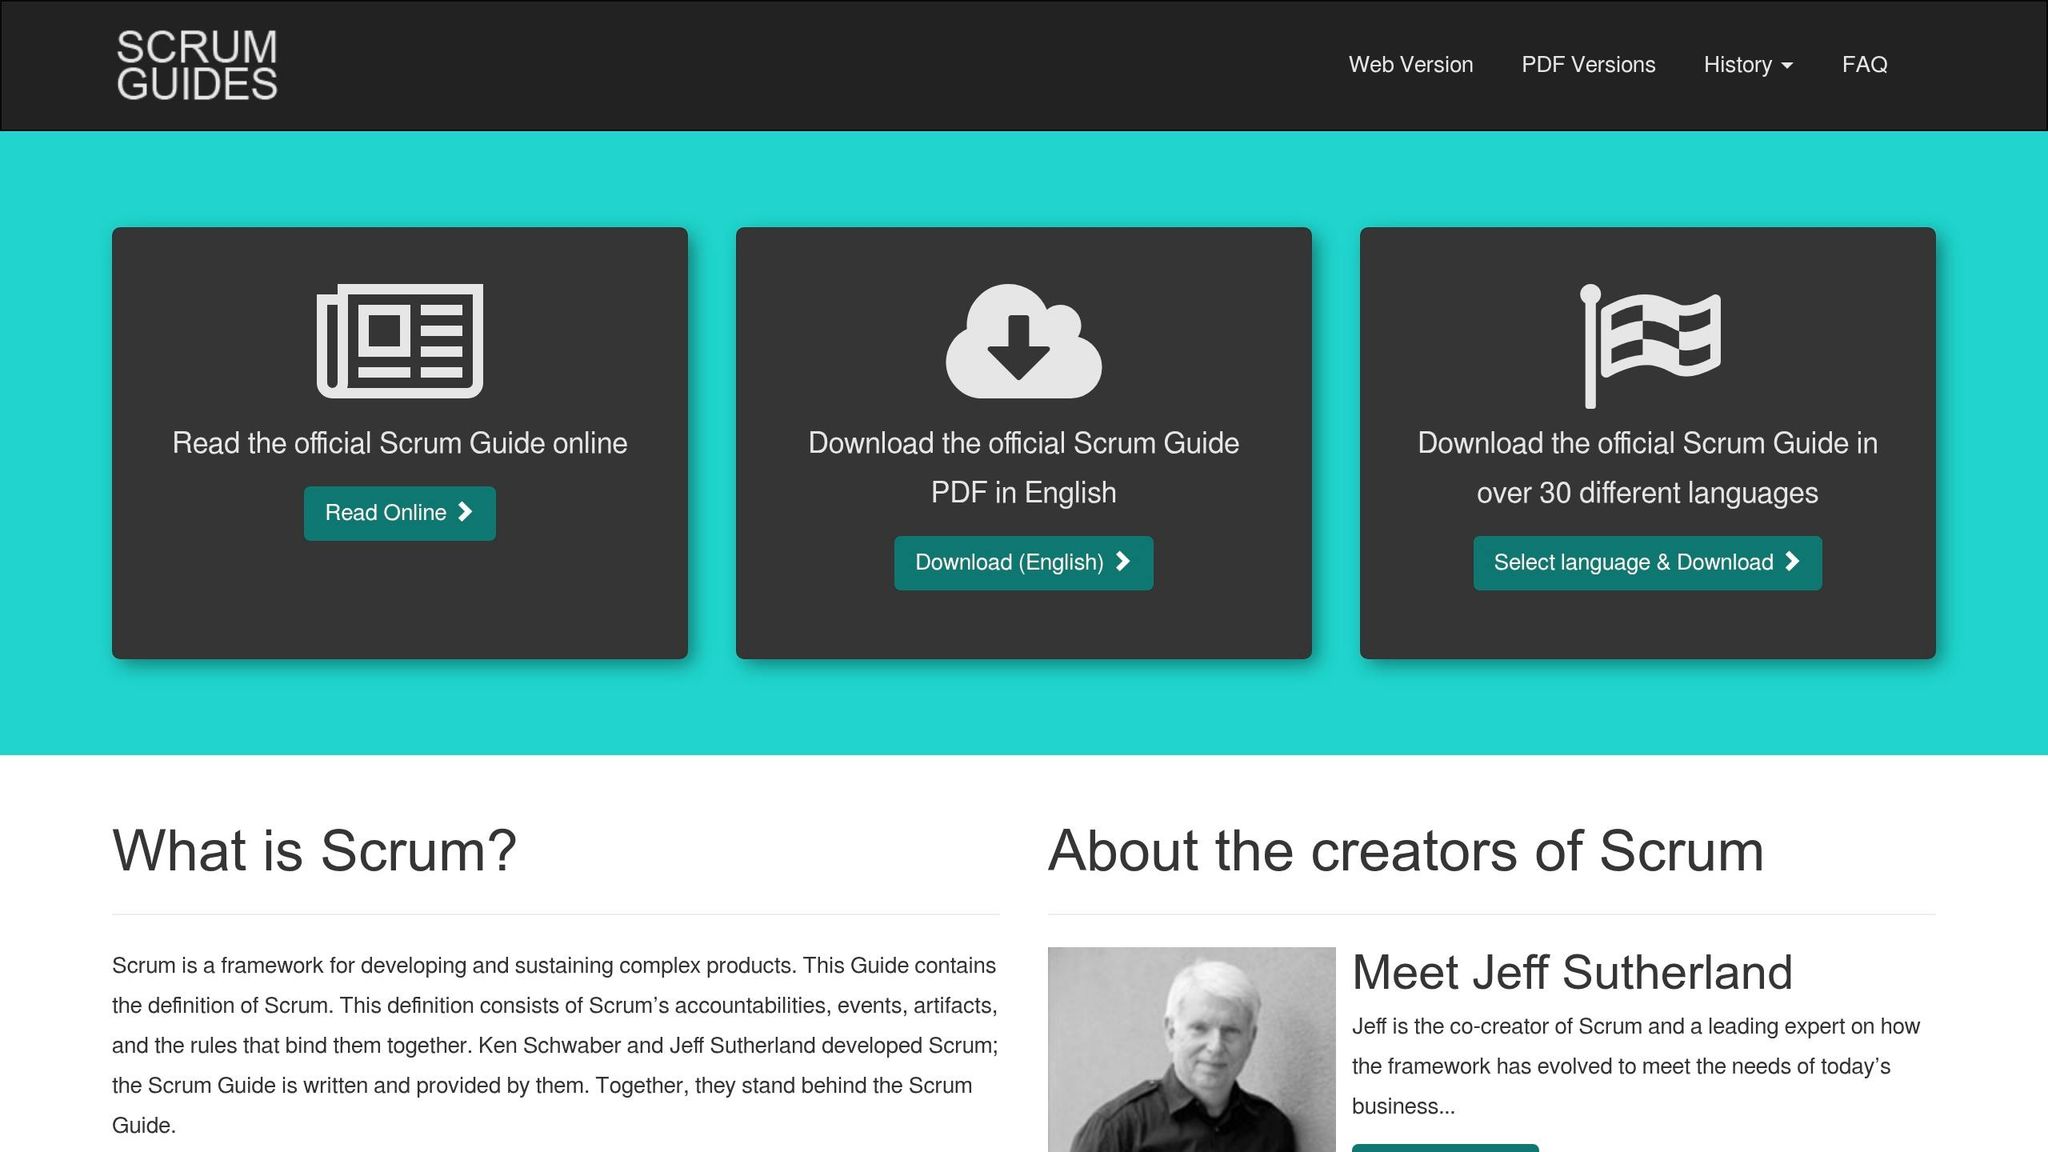Expand the History dropdown caret
This screenshot has width=2048, height=1152.
click(x=1787, y=66)
